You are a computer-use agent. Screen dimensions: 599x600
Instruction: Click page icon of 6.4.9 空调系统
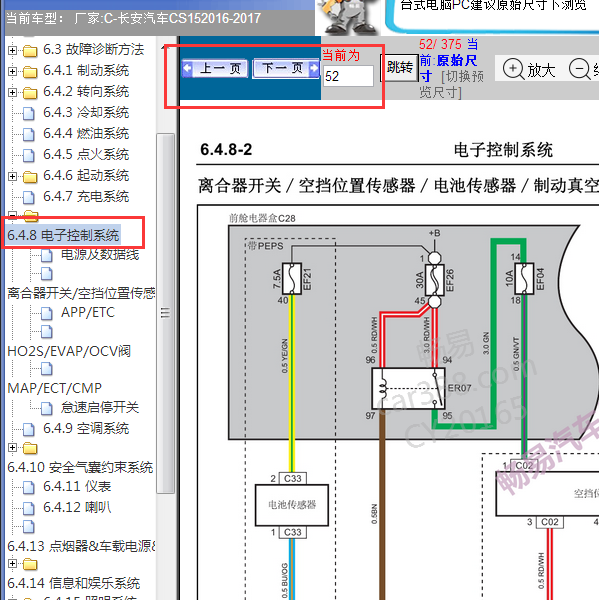point(29,429)
